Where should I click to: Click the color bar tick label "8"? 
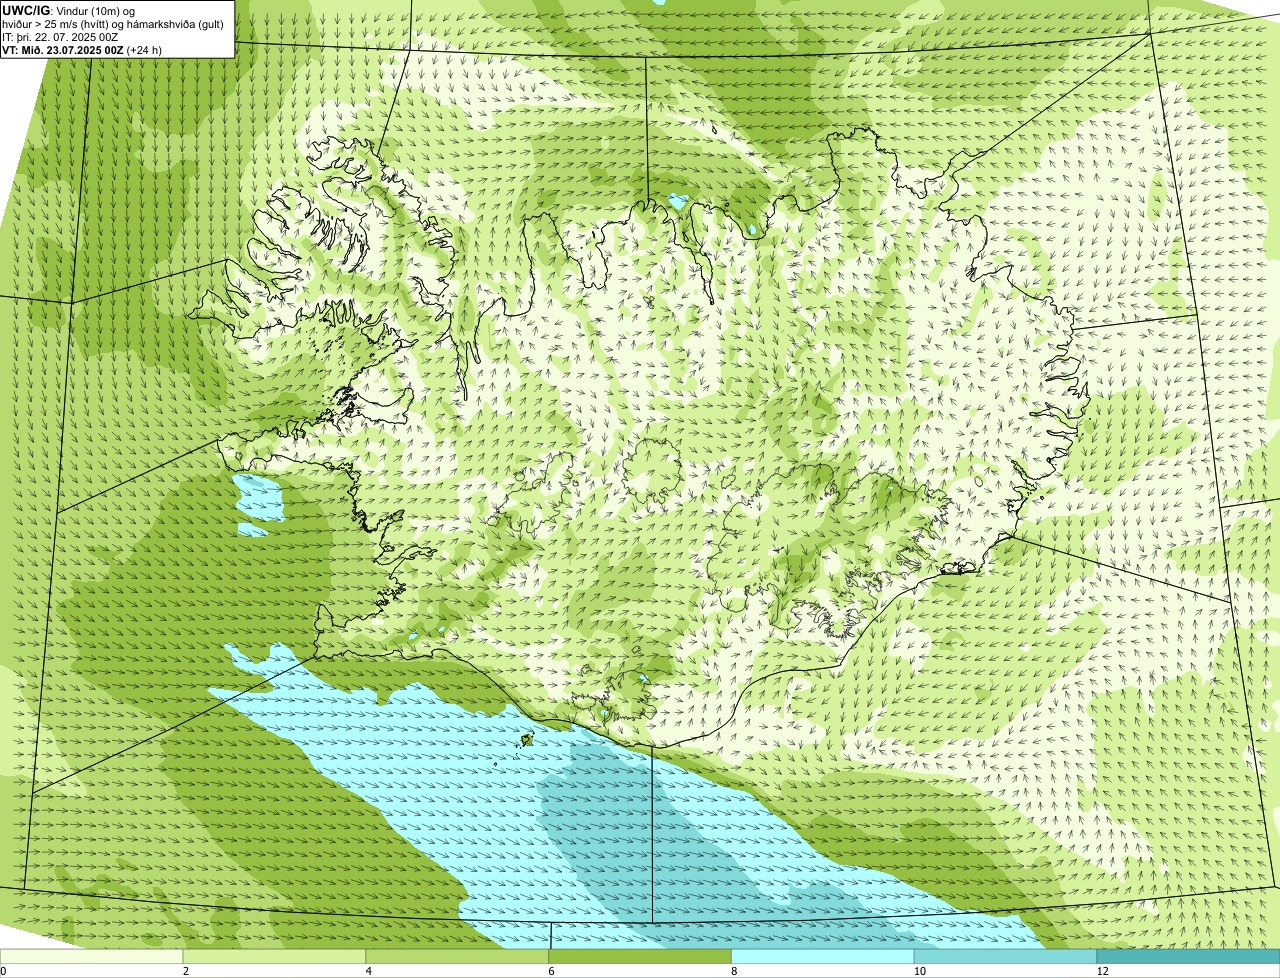pyautogui.click(x=735, y=971)
